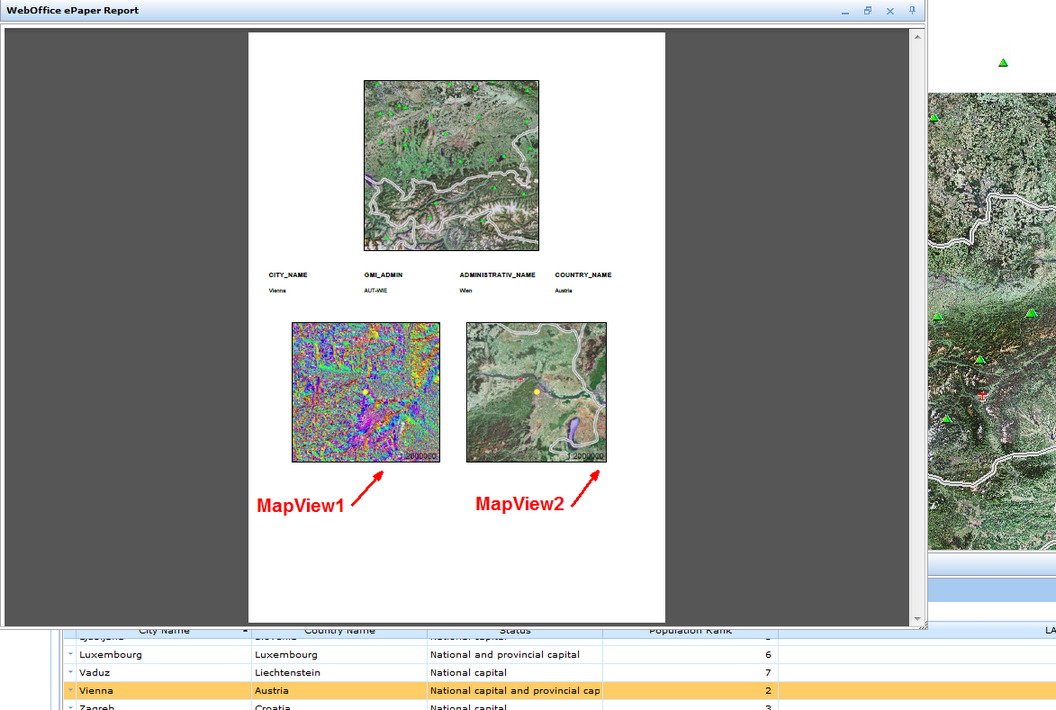Click the MapView1 thumbnail in the report
The width and height of the screenshot is (1056, 710).
(x=365, y=392)
